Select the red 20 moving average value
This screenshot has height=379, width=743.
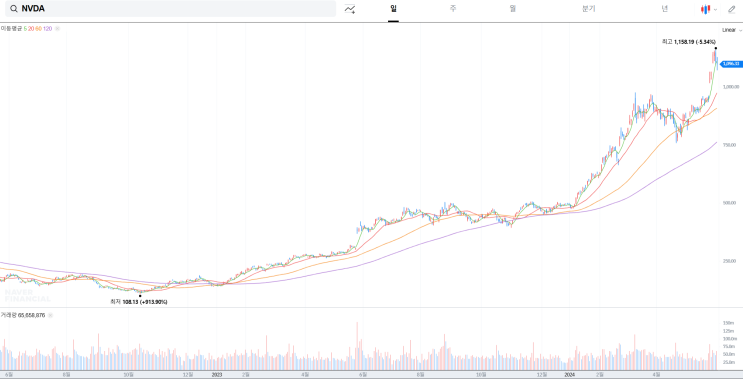[31, 29]
